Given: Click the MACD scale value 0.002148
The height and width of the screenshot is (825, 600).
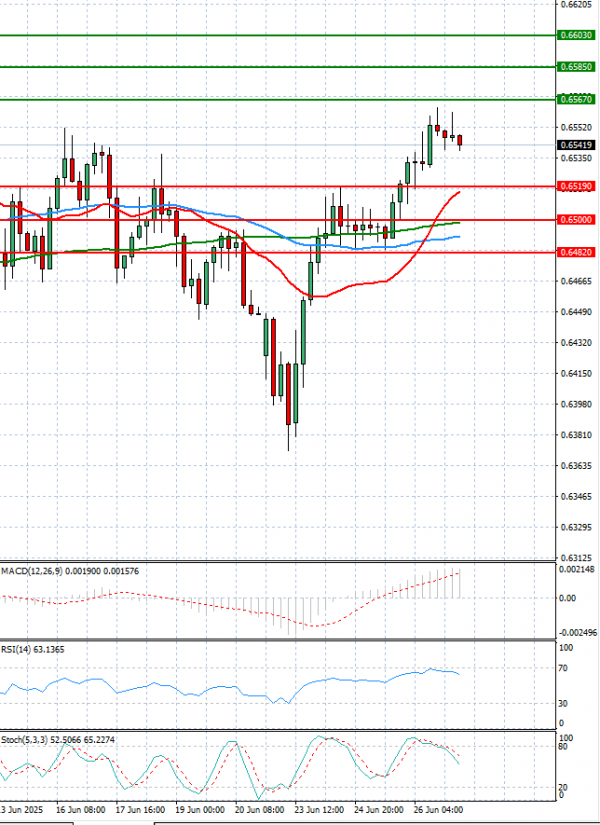Looking at the screenshot, I should tap(577, 569).
